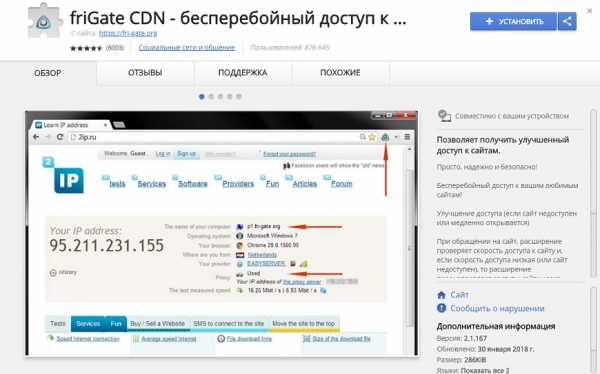
Task: Open the fri-gate.org site link
Action: click(x=128, y=33)
